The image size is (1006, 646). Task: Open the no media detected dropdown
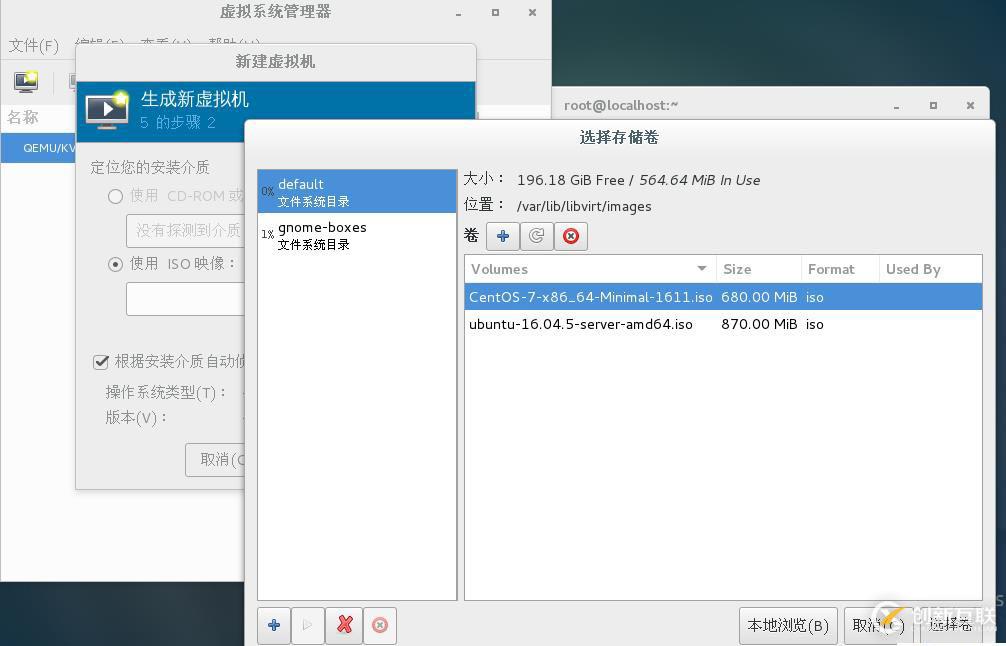pos(185,230)
